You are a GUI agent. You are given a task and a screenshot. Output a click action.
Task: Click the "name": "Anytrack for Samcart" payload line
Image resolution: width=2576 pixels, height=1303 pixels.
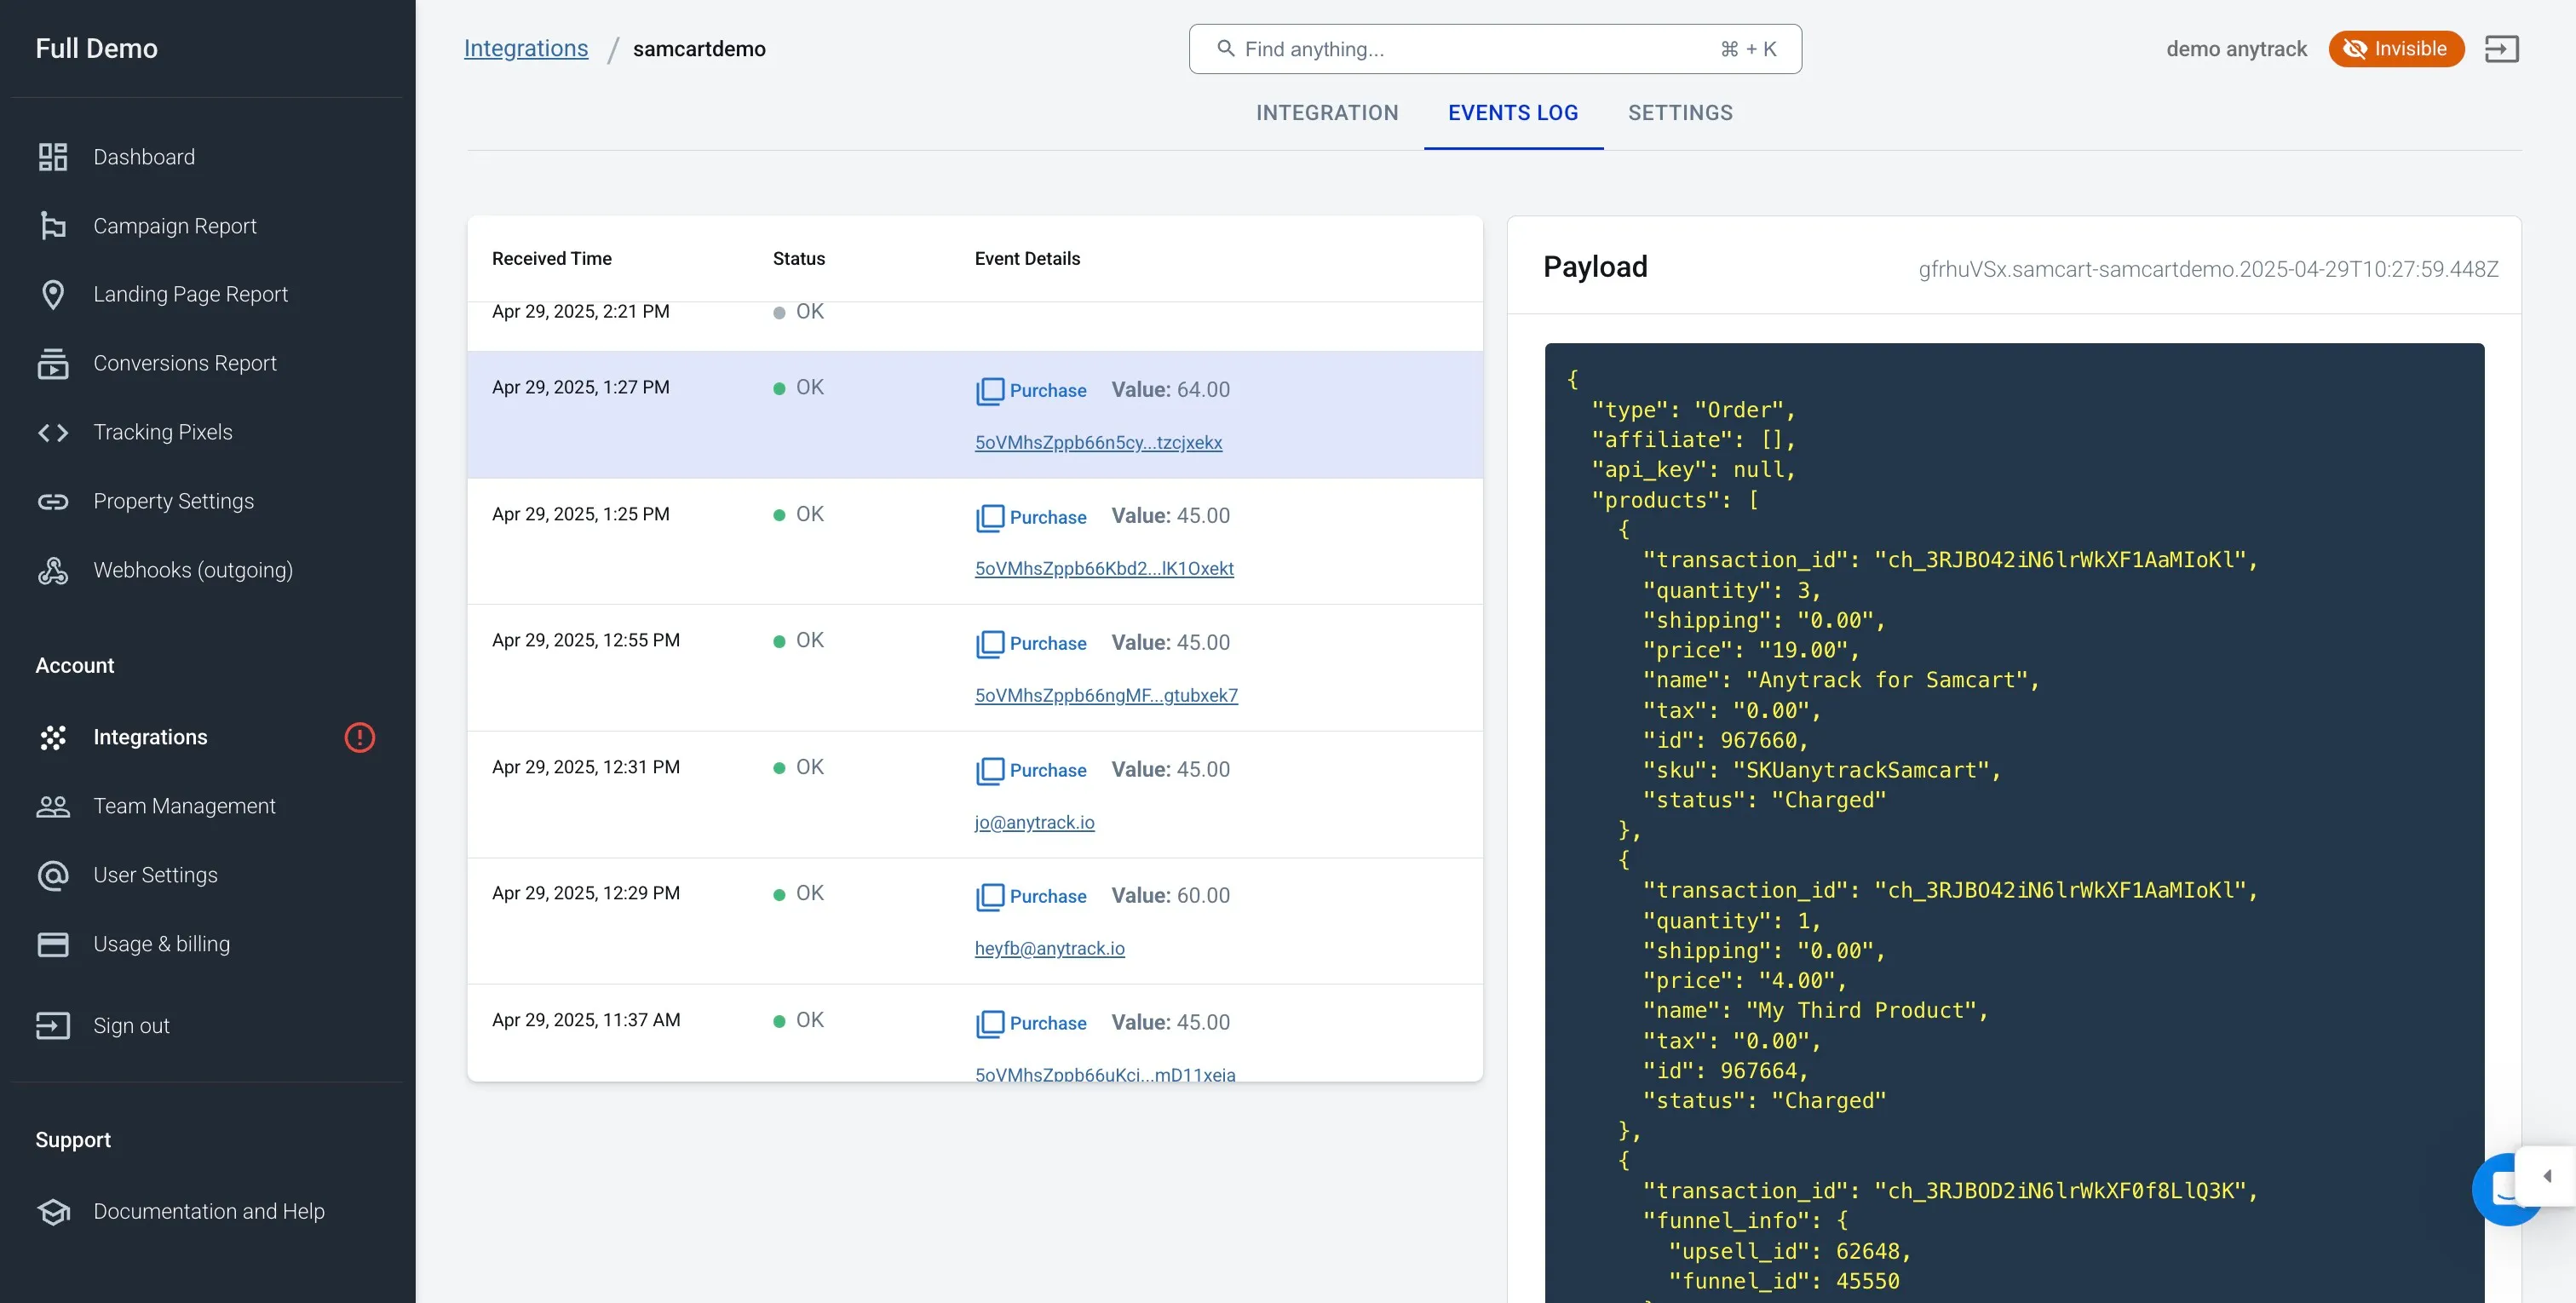pos(1840,681)
